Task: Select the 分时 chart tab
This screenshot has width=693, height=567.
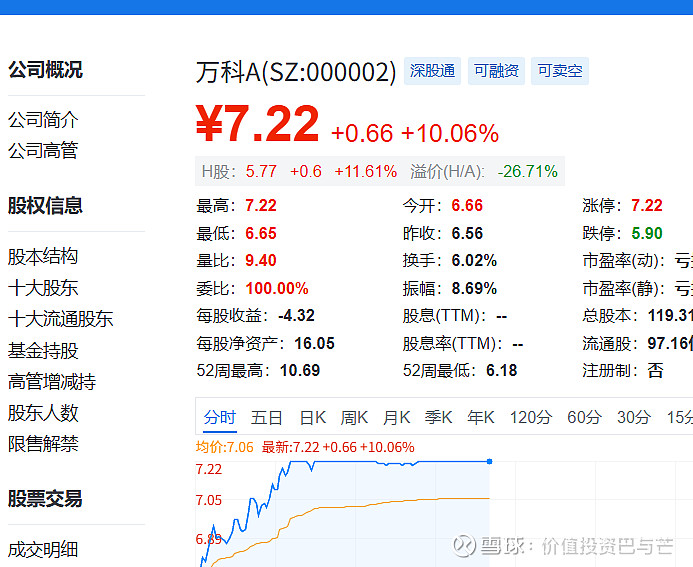Action: tap(220, 418)
